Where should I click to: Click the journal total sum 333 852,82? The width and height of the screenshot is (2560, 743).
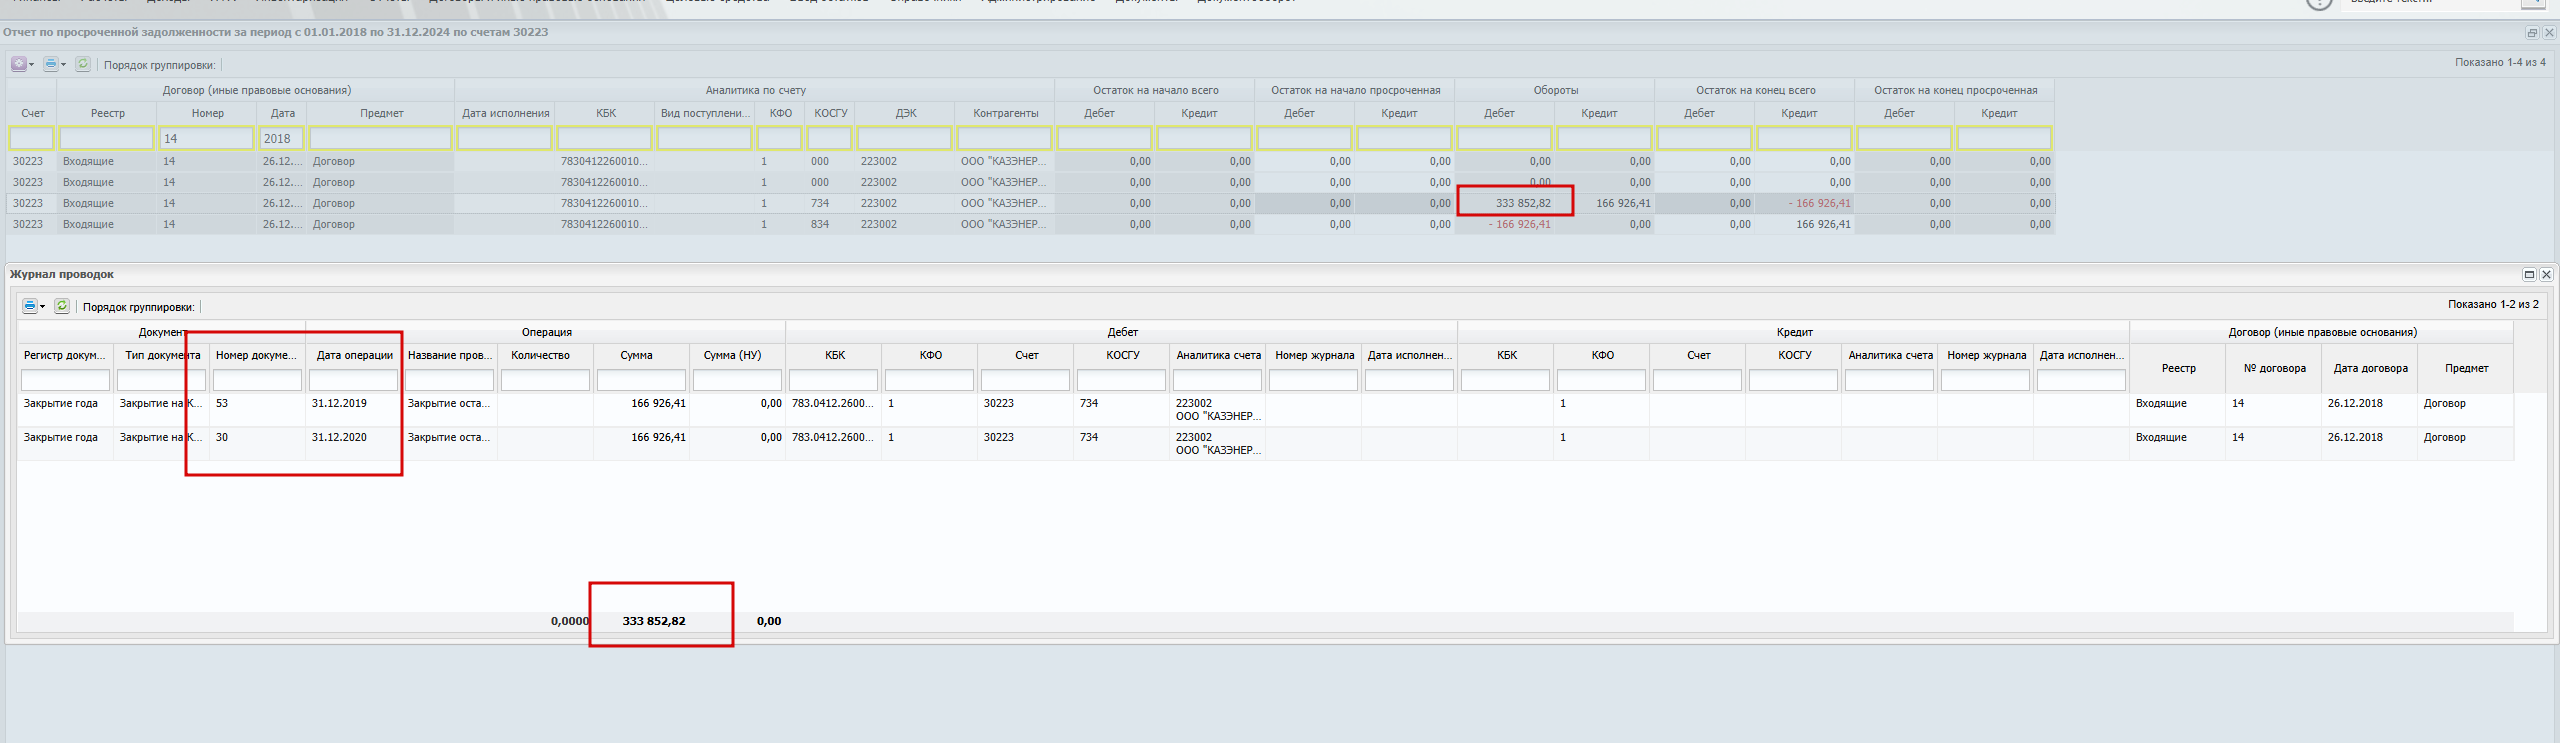click(x=654, y=621)
